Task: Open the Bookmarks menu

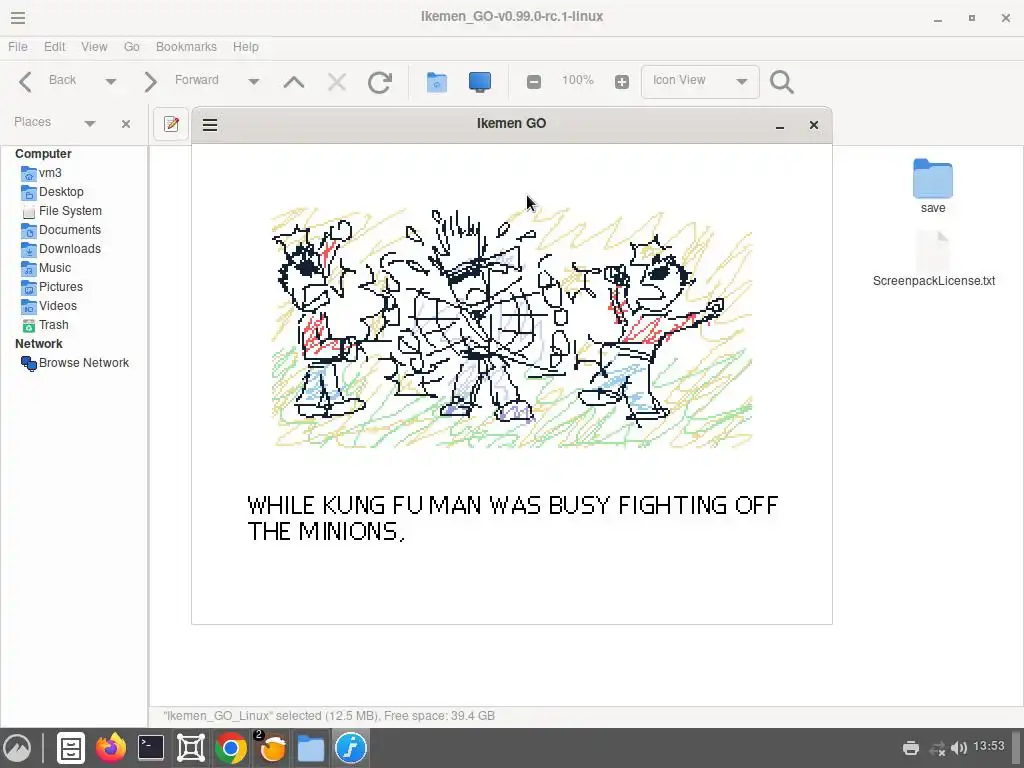Action: [x=186, y=47]
